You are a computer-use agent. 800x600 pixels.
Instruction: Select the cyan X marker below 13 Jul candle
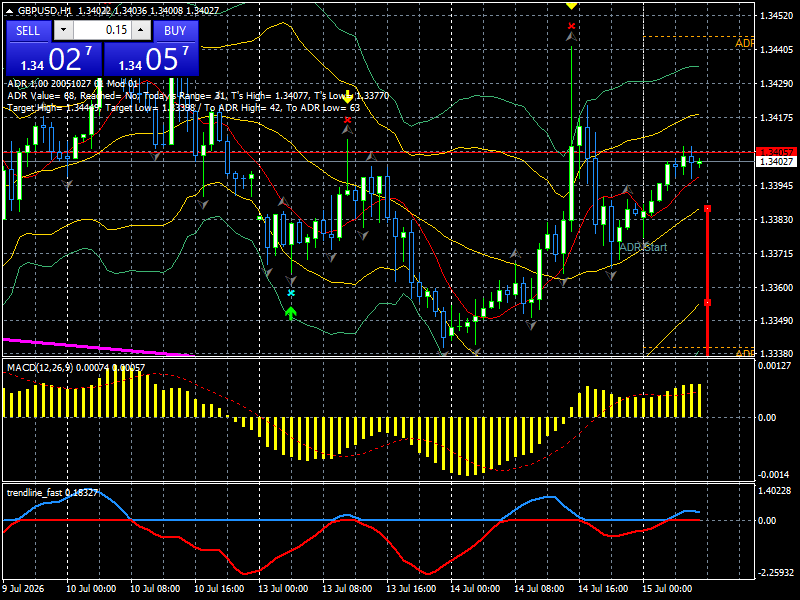(x=291, y=293)
